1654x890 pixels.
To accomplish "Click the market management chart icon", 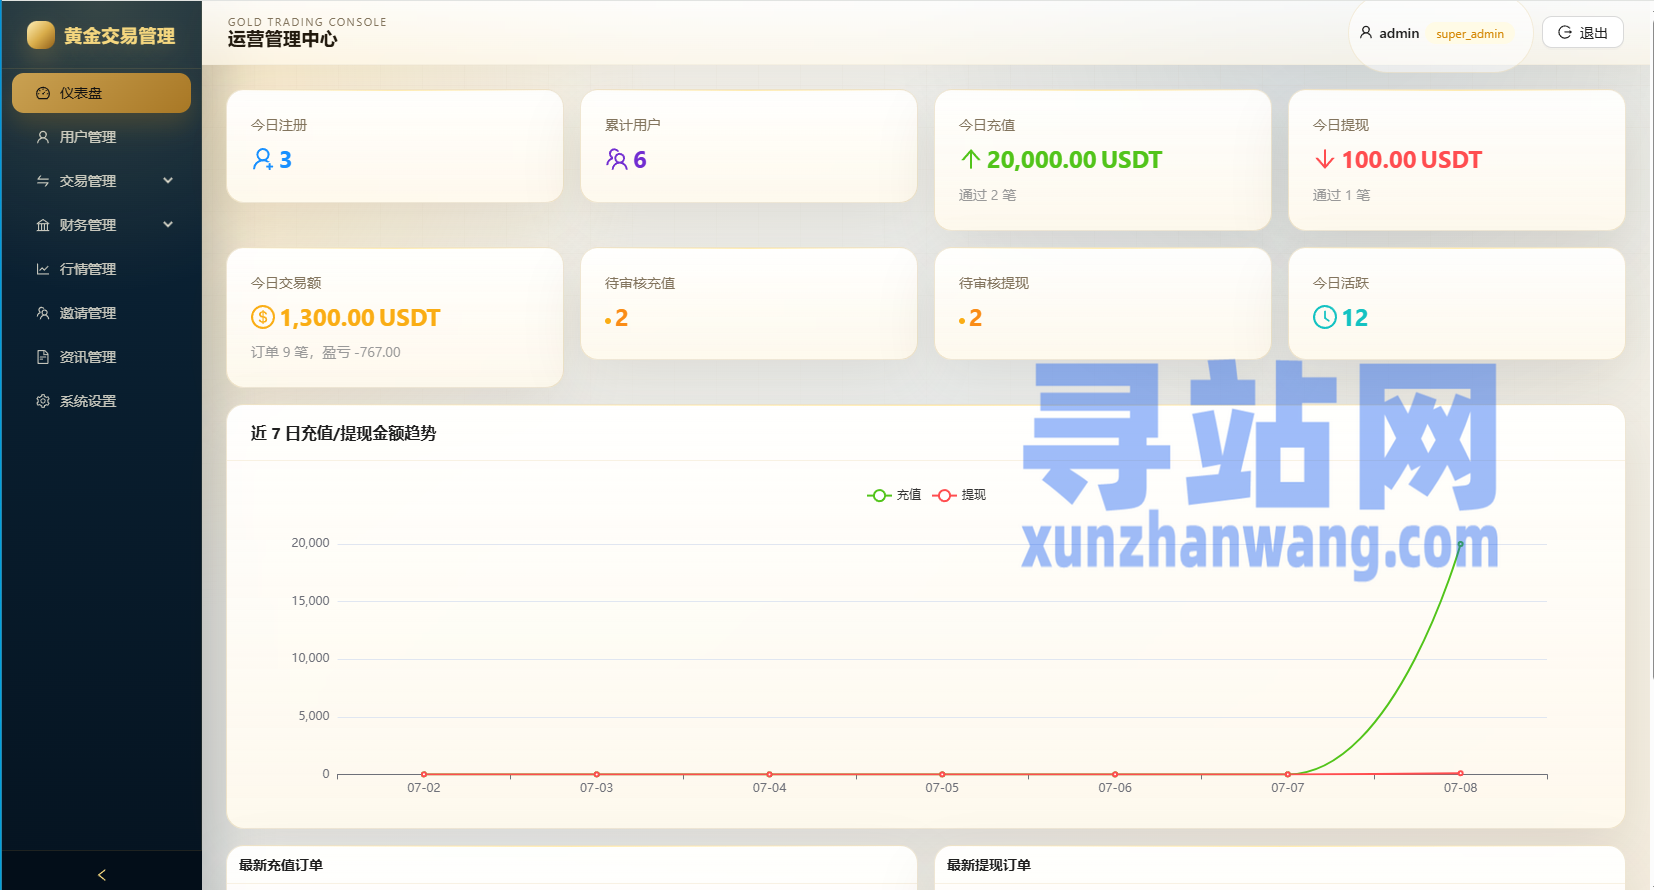I will pos(43,269).
